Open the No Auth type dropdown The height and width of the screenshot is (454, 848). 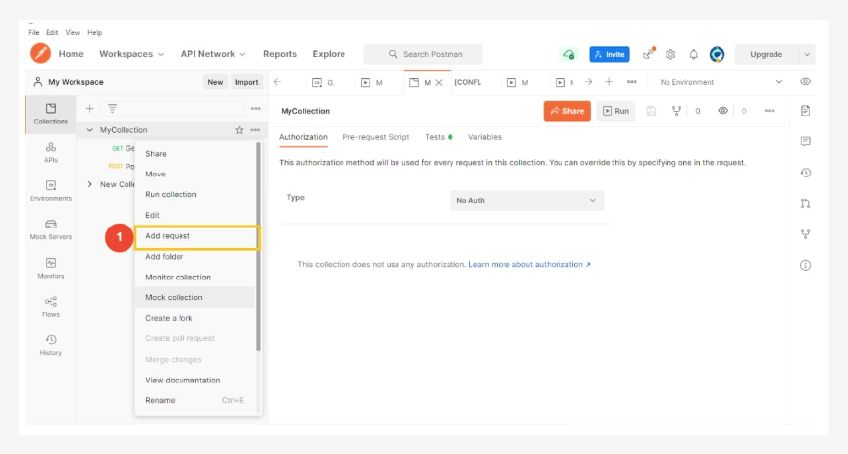(x=527, y=200)
